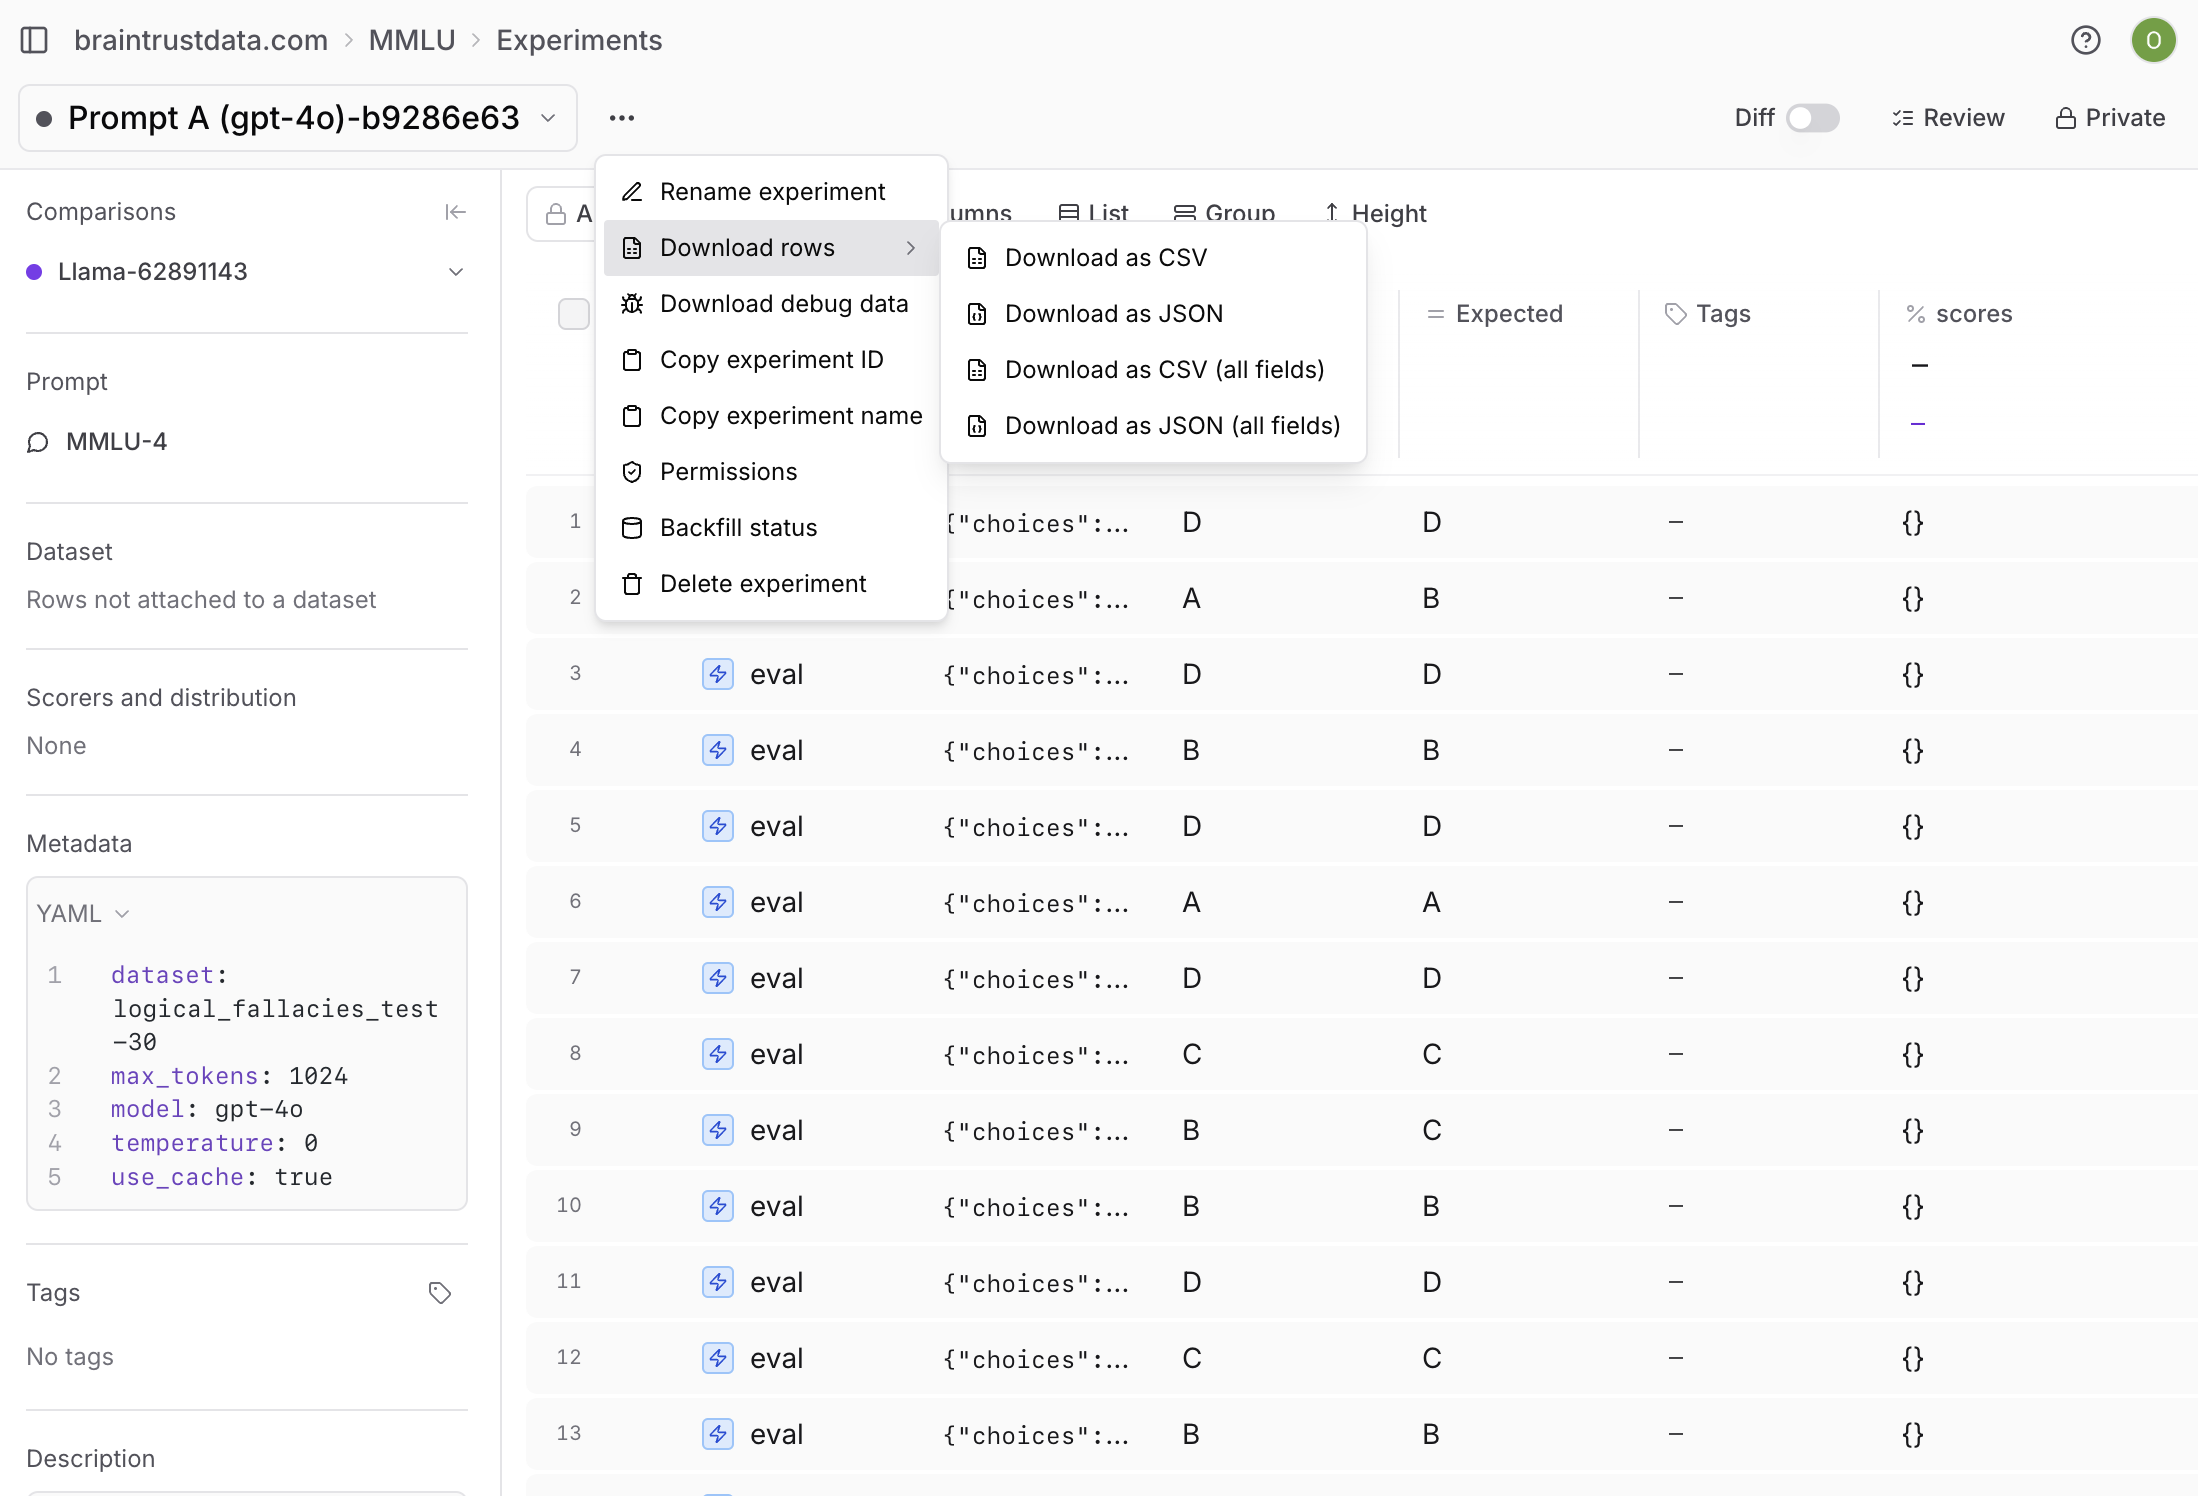Screen dimensions: 2198x1496
Task: Click the tag icon beside Tags section
Action: pos(440,1293)
